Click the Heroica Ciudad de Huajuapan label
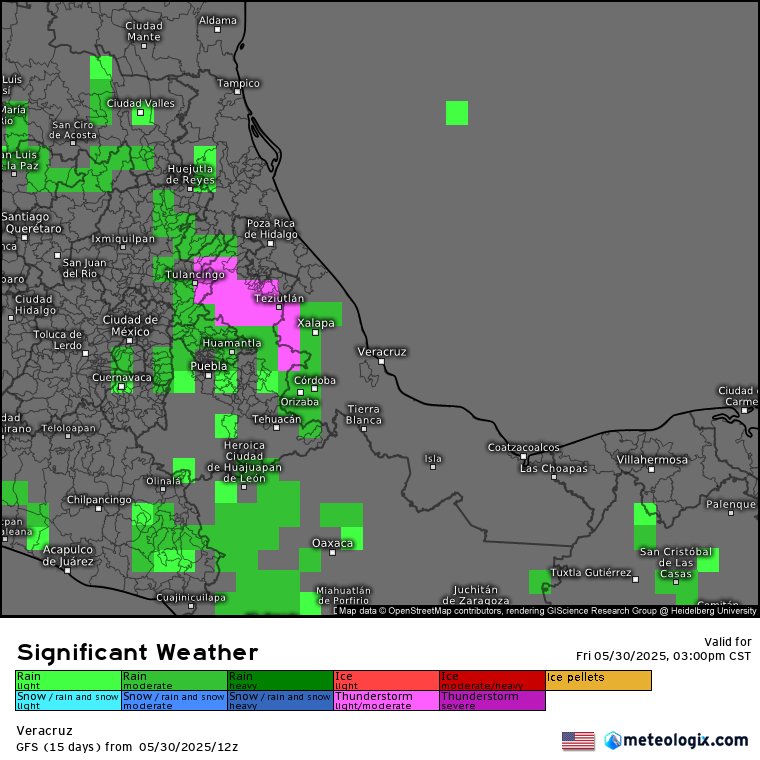Screen dimensions: 760x760 tap(244, 461)
